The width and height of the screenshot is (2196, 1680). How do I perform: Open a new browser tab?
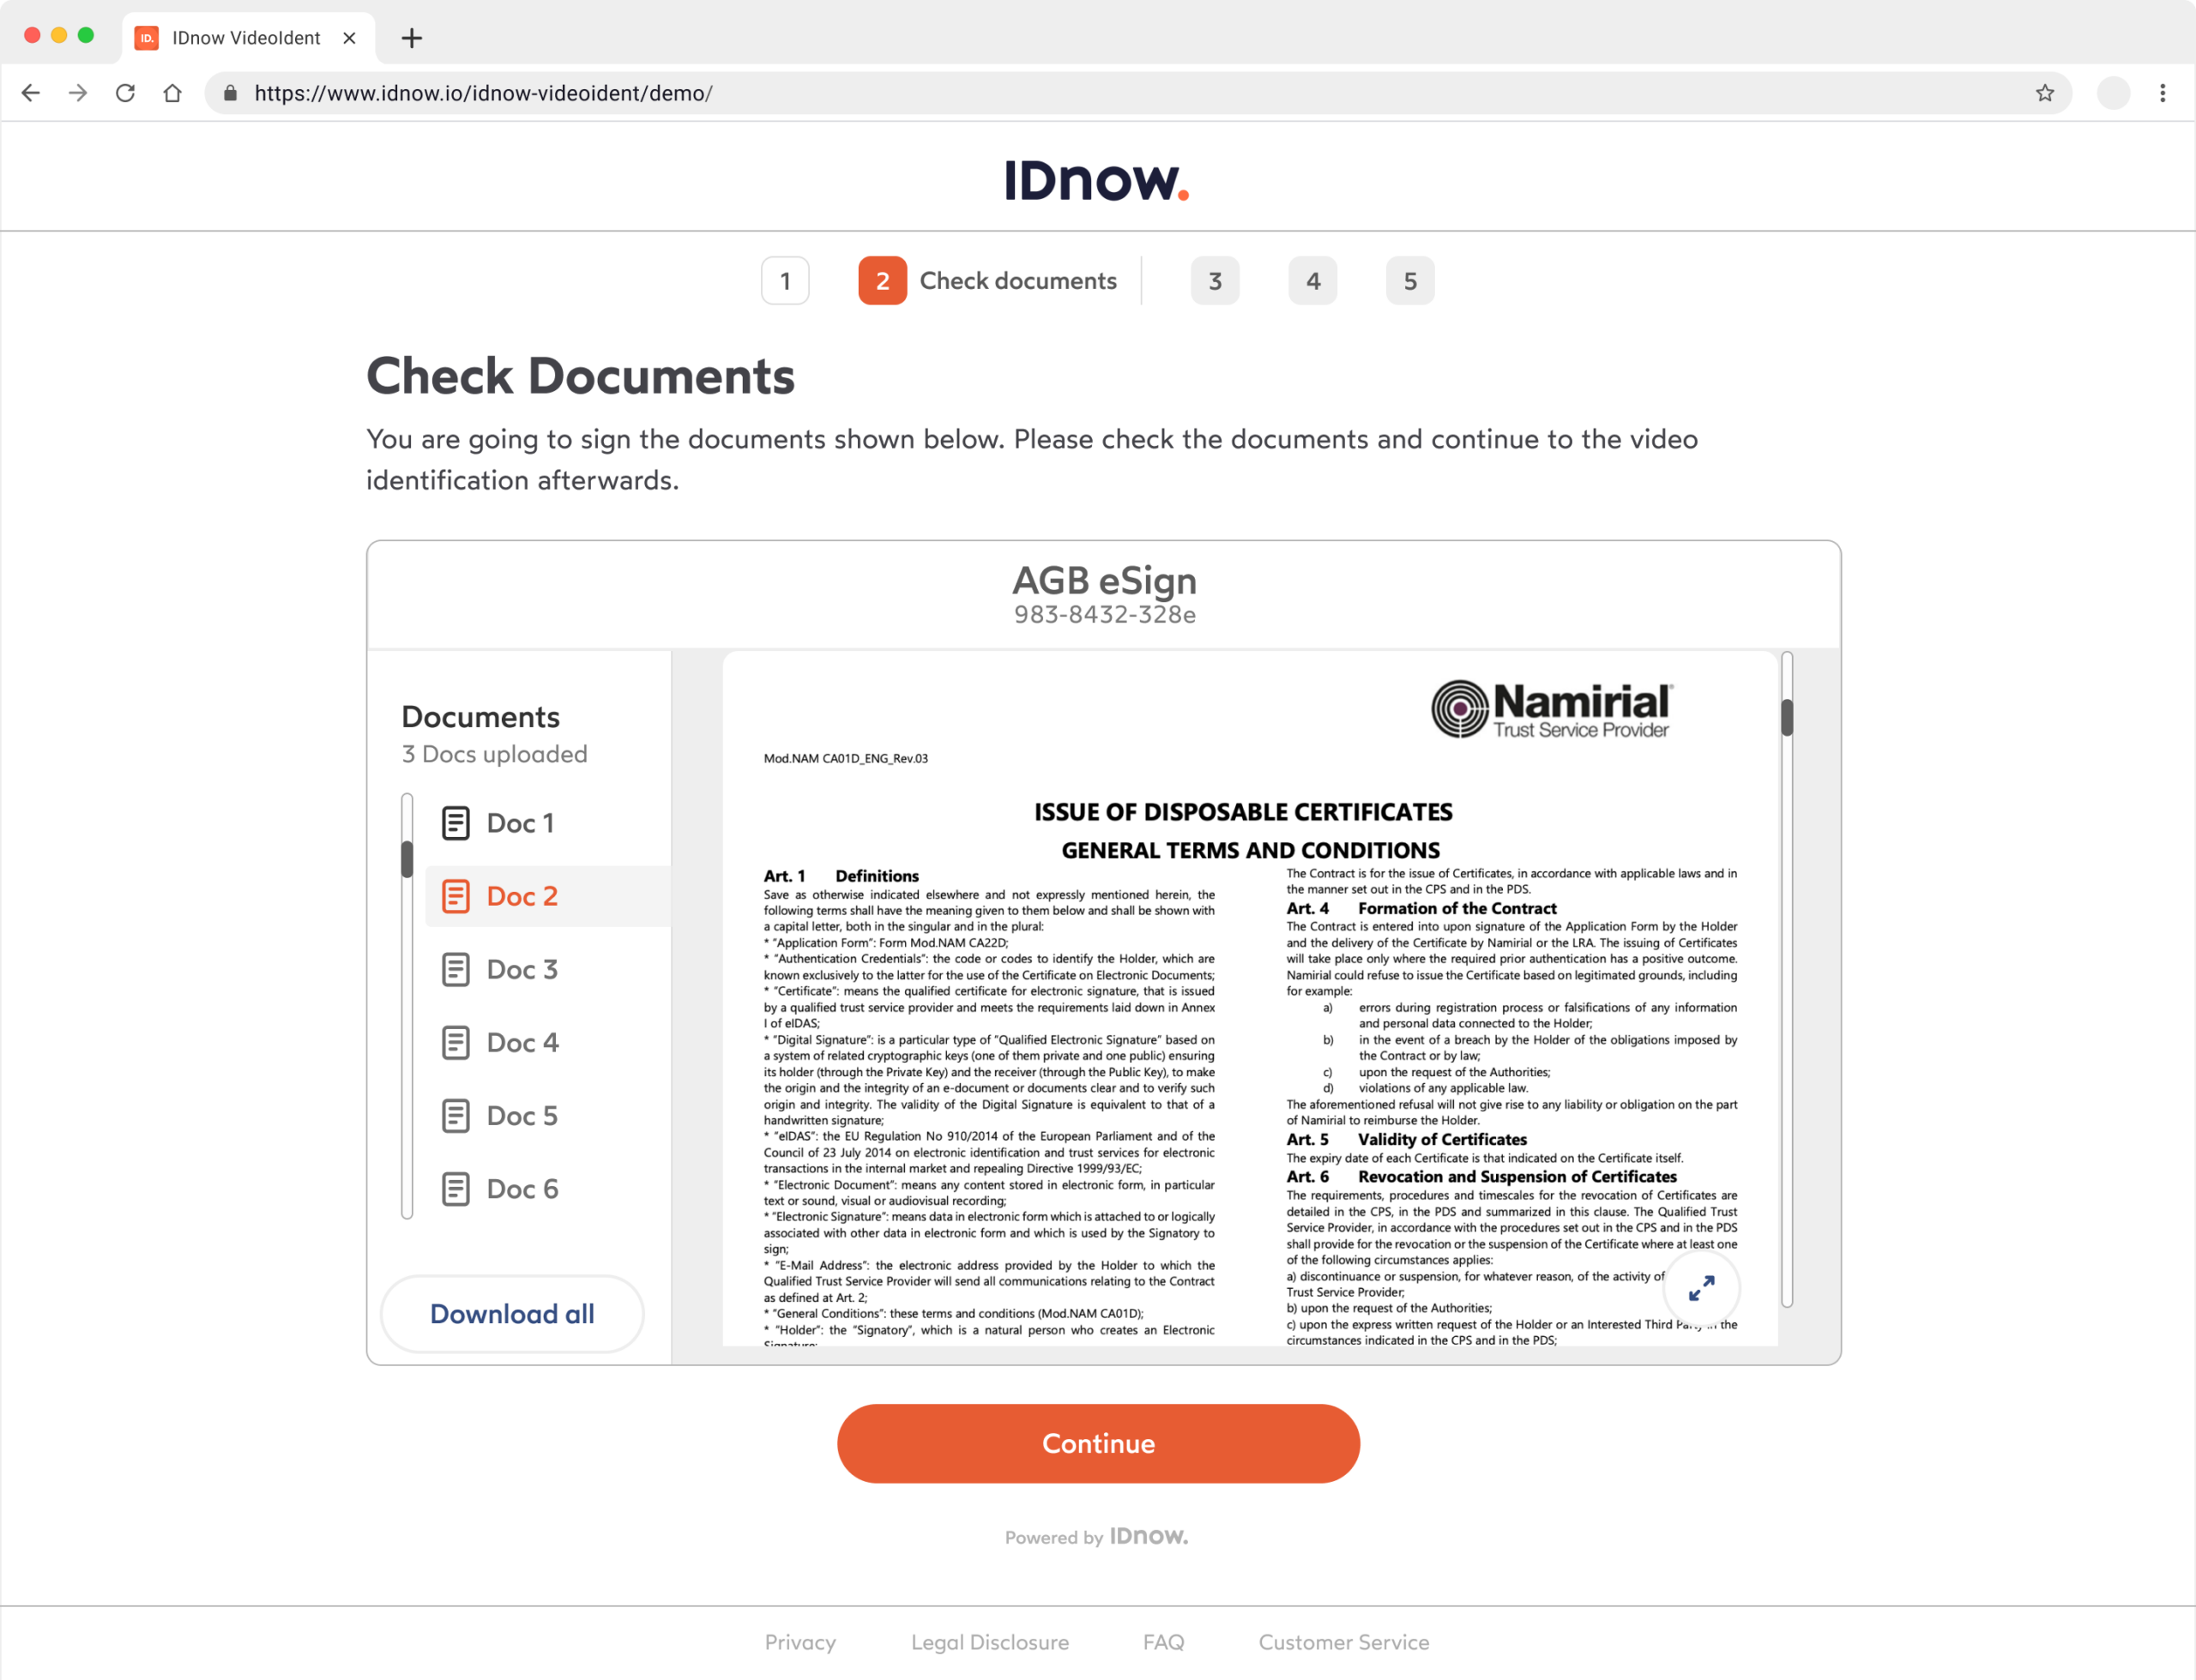click(411, 38)
